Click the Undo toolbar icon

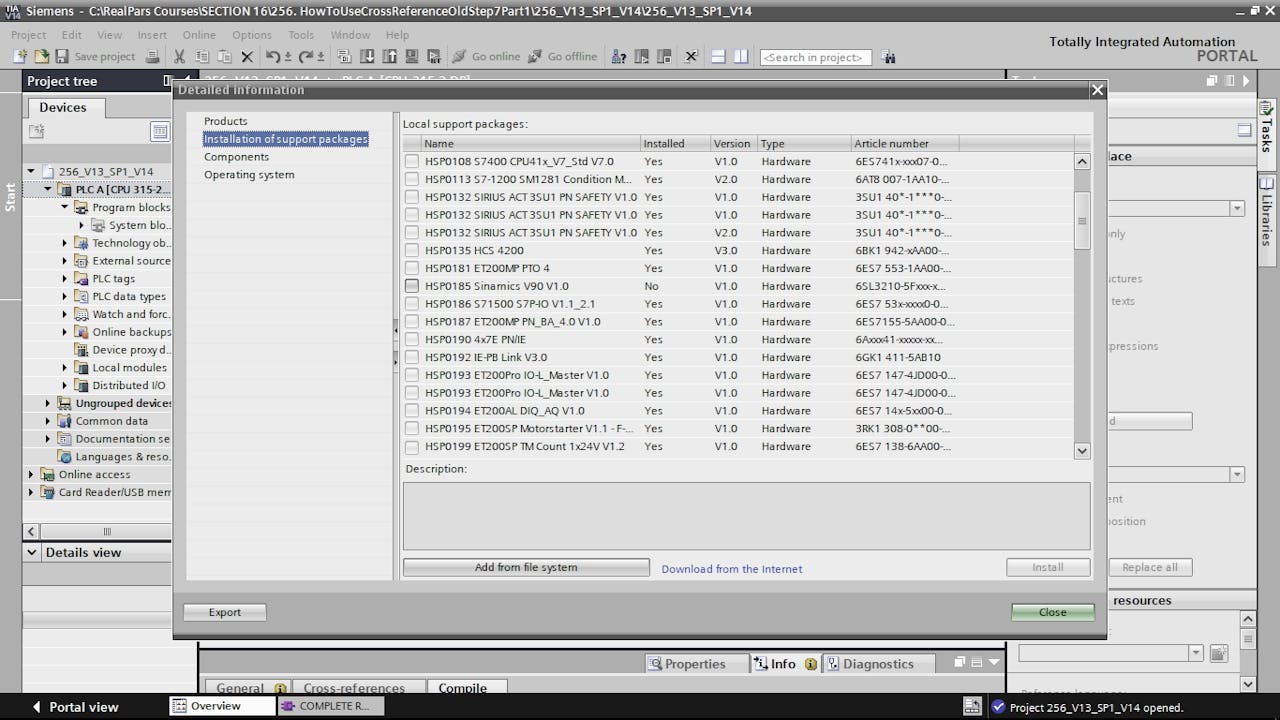pos(272,56)
